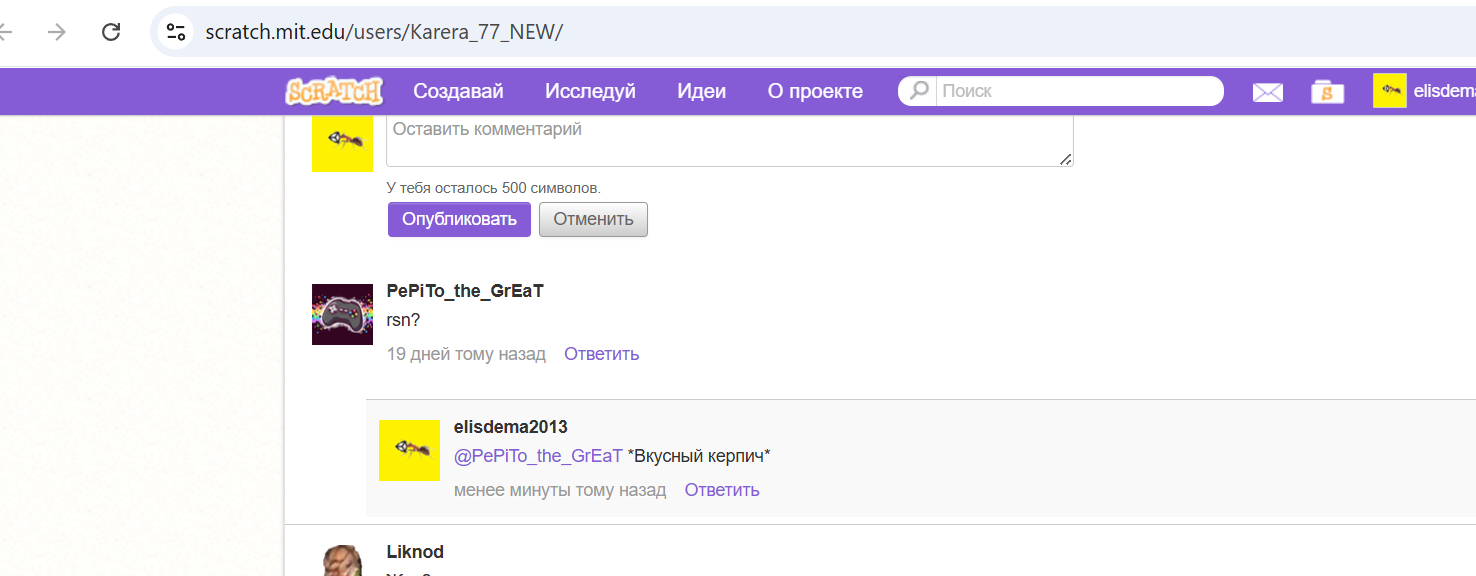This screenshot has width=1476, height=576.
Task: Open the Исследуй menu item
Action: [590, 91]
